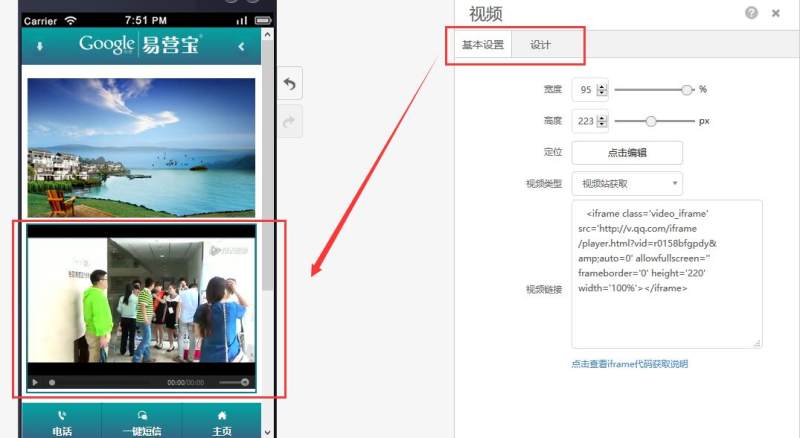Screen dimensions: 800x438
Task: Switch to the 基本设置 tab
Action: click(x=483, y=45)
